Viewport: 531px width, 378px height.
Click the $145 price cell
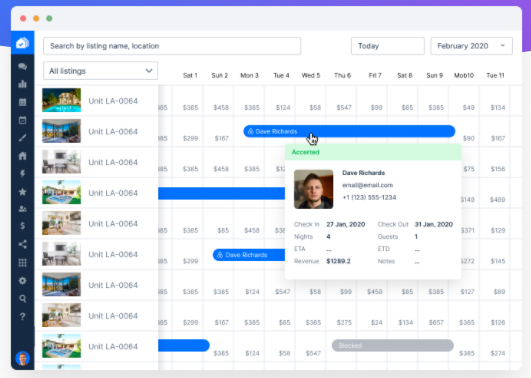(x=498, y=261)
